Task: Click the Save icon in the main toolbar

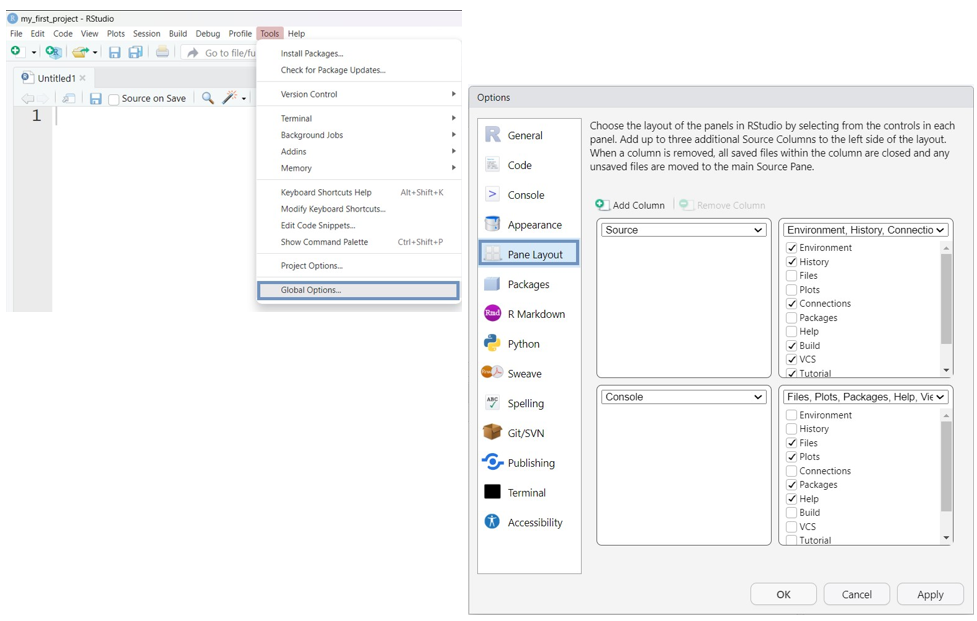Action: point(115,52)
